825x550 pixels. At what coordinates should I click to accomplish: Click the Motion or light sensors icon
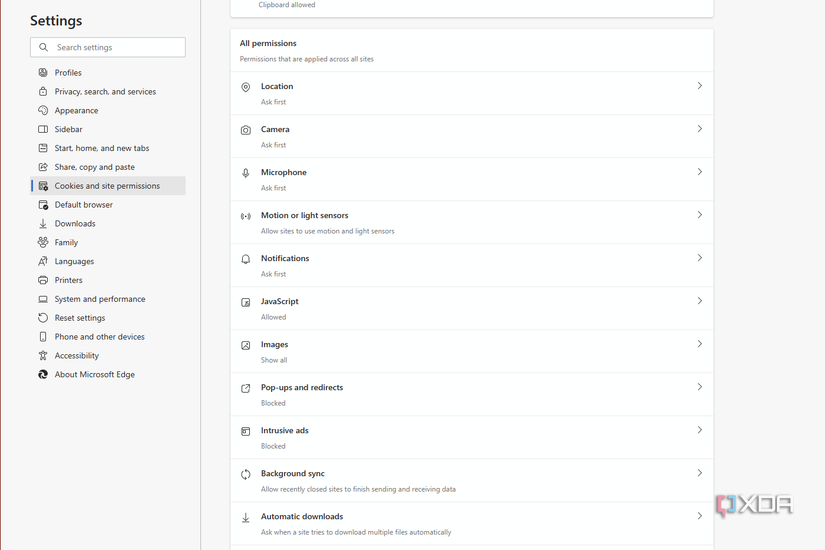tap(246, 216)
